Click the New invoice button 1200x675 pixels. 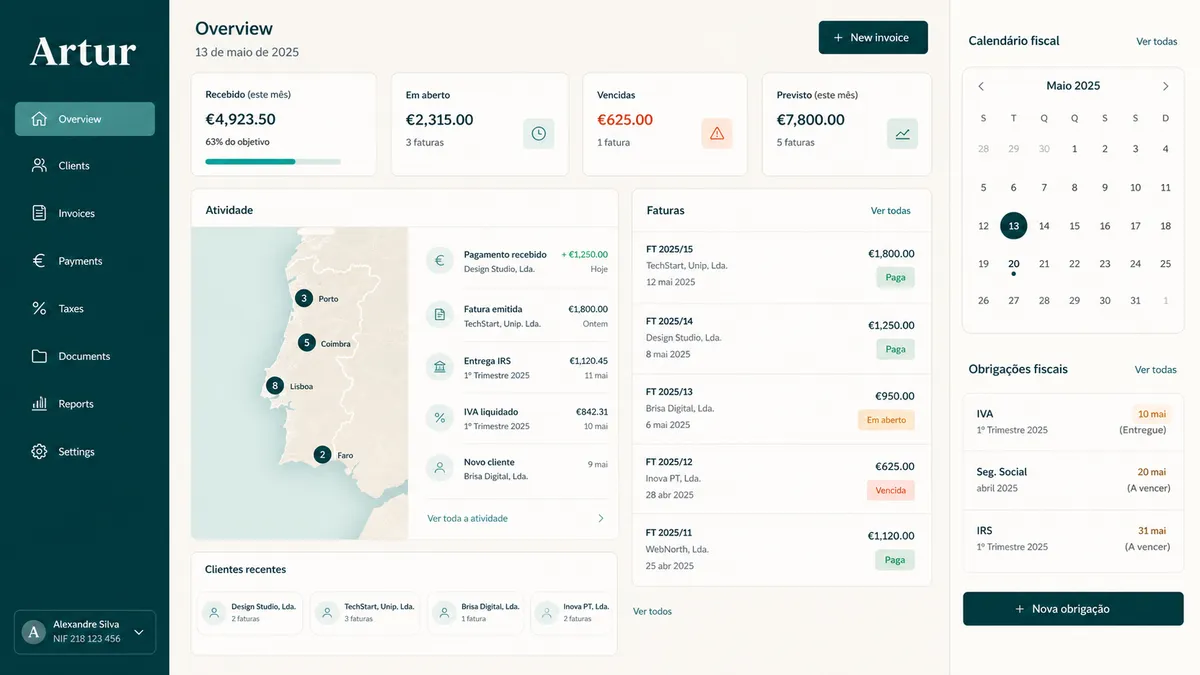tap(873, 37)
